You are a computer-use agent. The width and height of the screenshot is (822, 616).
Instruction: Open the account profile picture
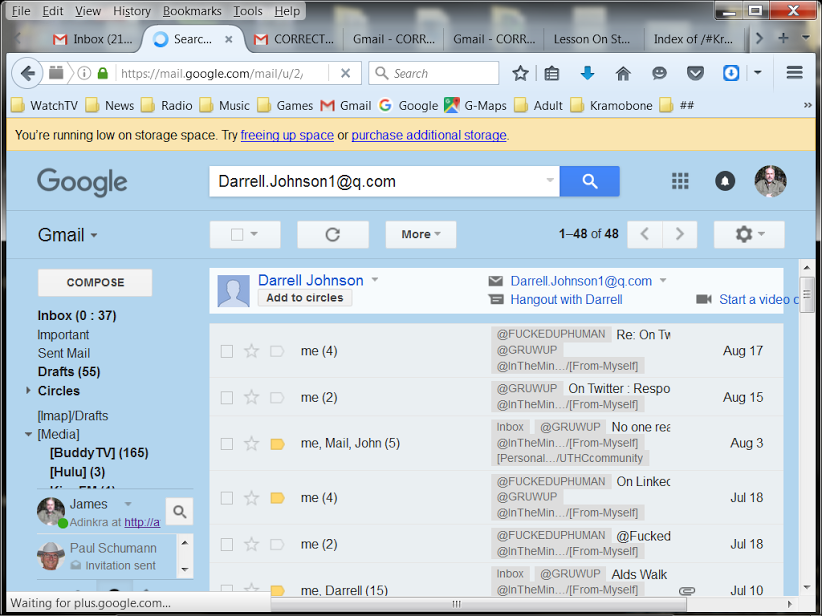tap(770, 181)
